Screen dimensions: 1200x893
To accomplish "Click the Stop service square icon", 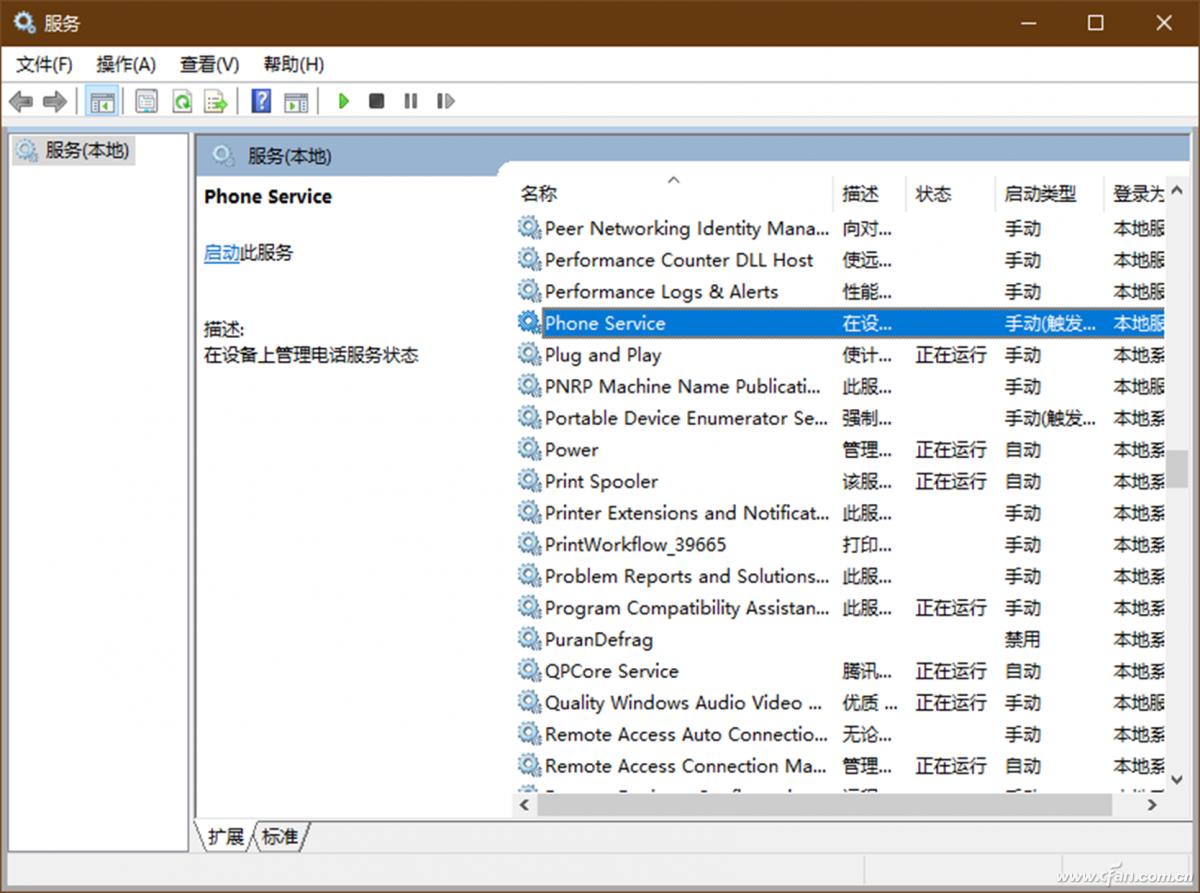I will click(x=376, y=101).
